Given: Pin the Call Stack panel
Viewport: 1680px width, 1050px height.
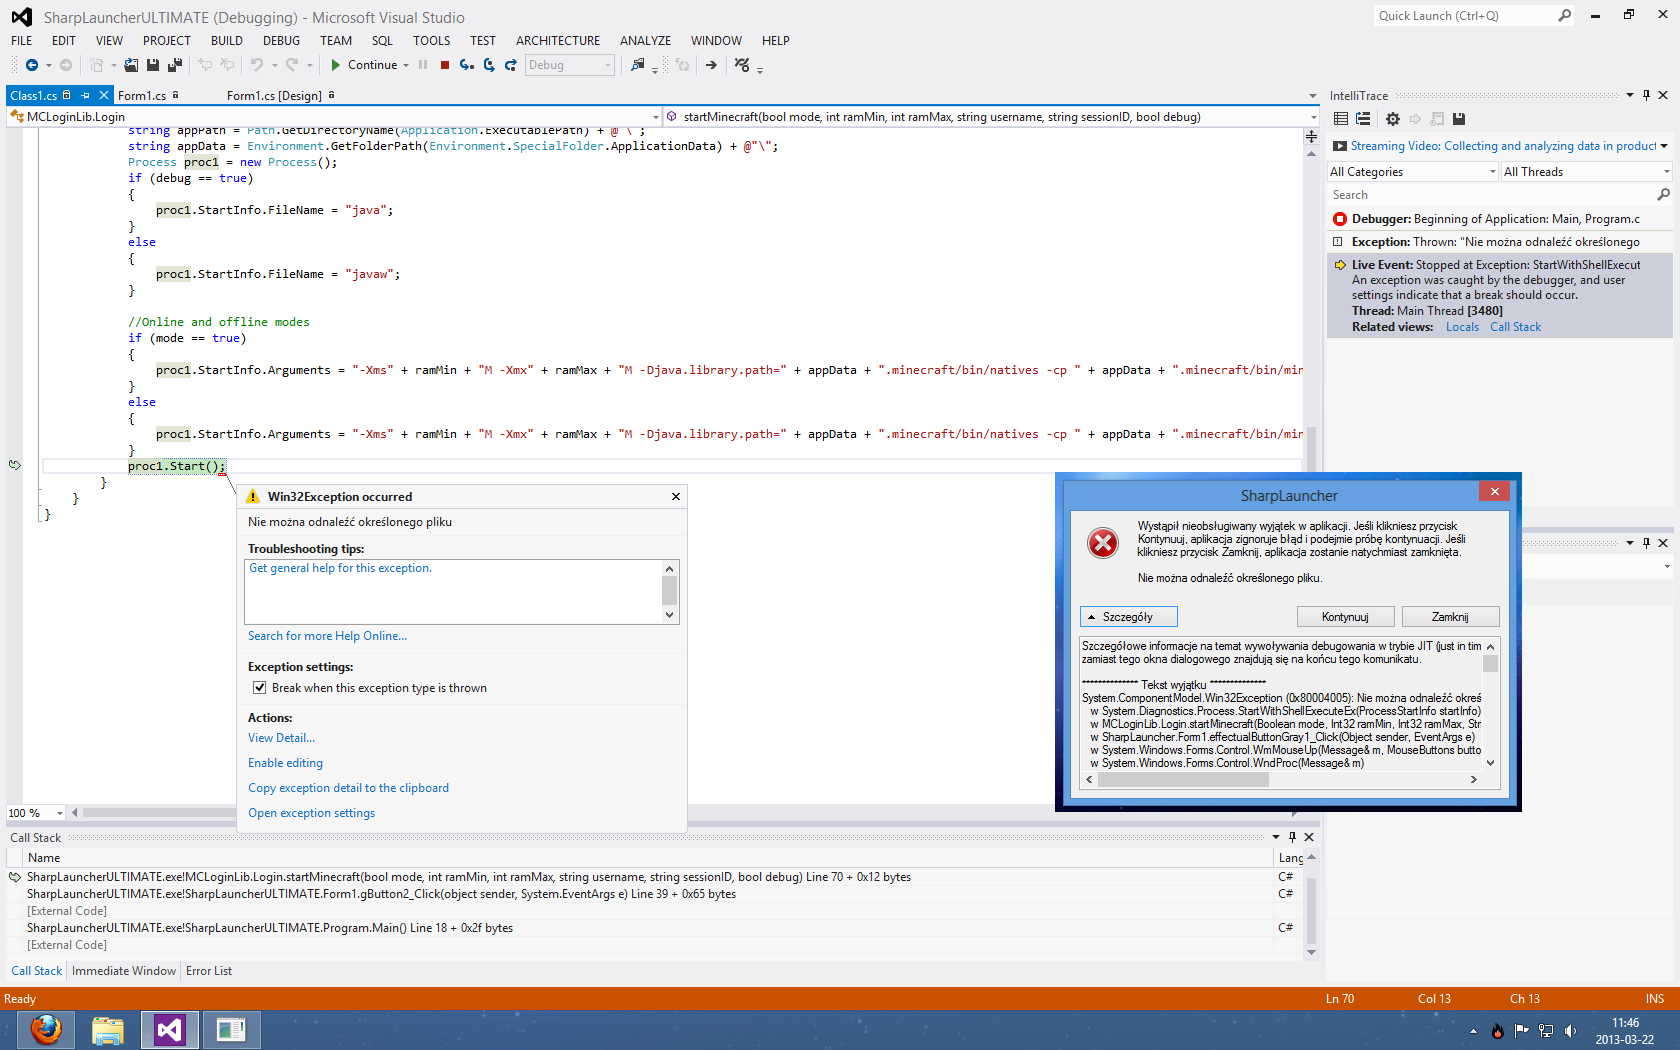Looking at the screenshot, I should click(1292, 837).
